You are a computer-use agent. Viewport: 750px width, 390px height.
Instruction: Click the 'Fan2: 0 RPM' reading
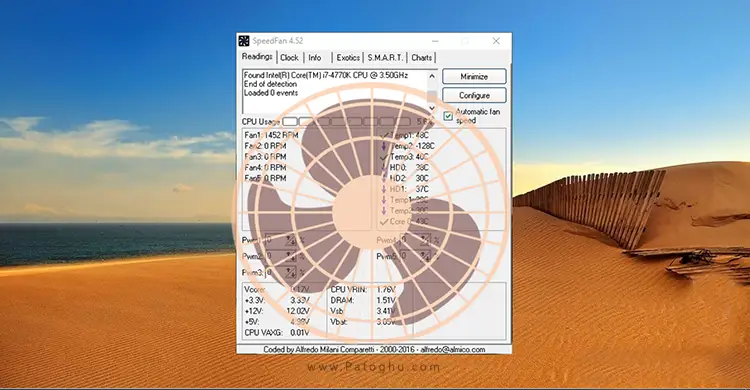point(265,146)
